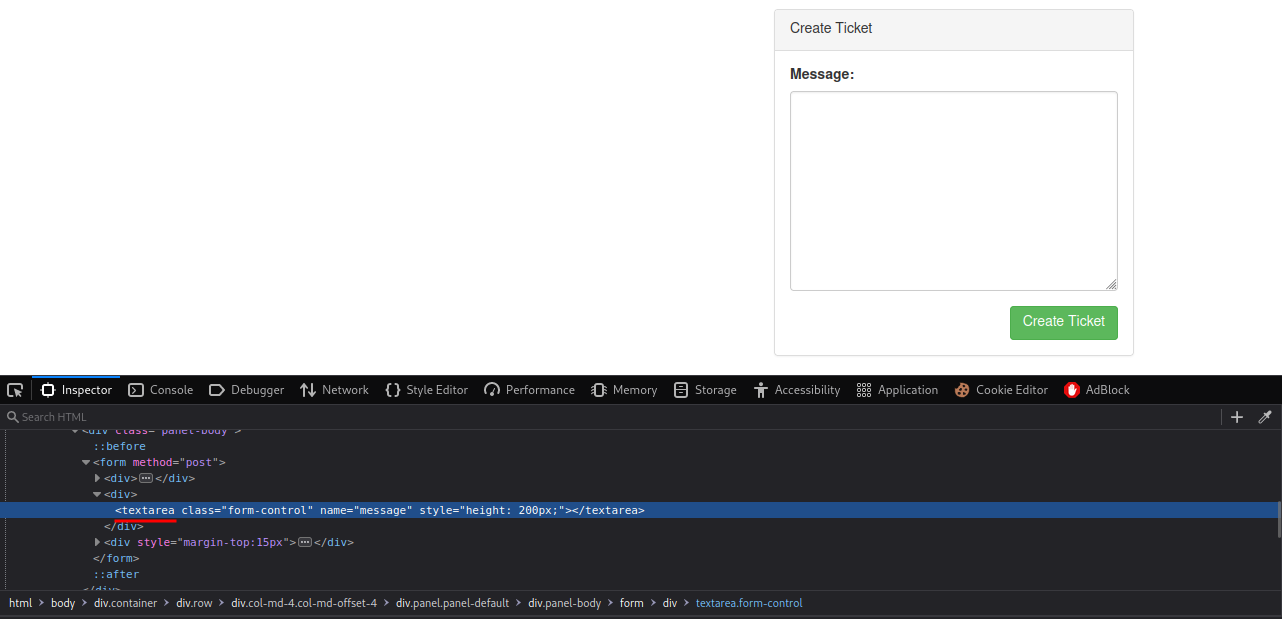The width and height of the screenshot is (1282, 619).
Task: Select form in the breadcrumb bar
Action: (x=631, y=603)
